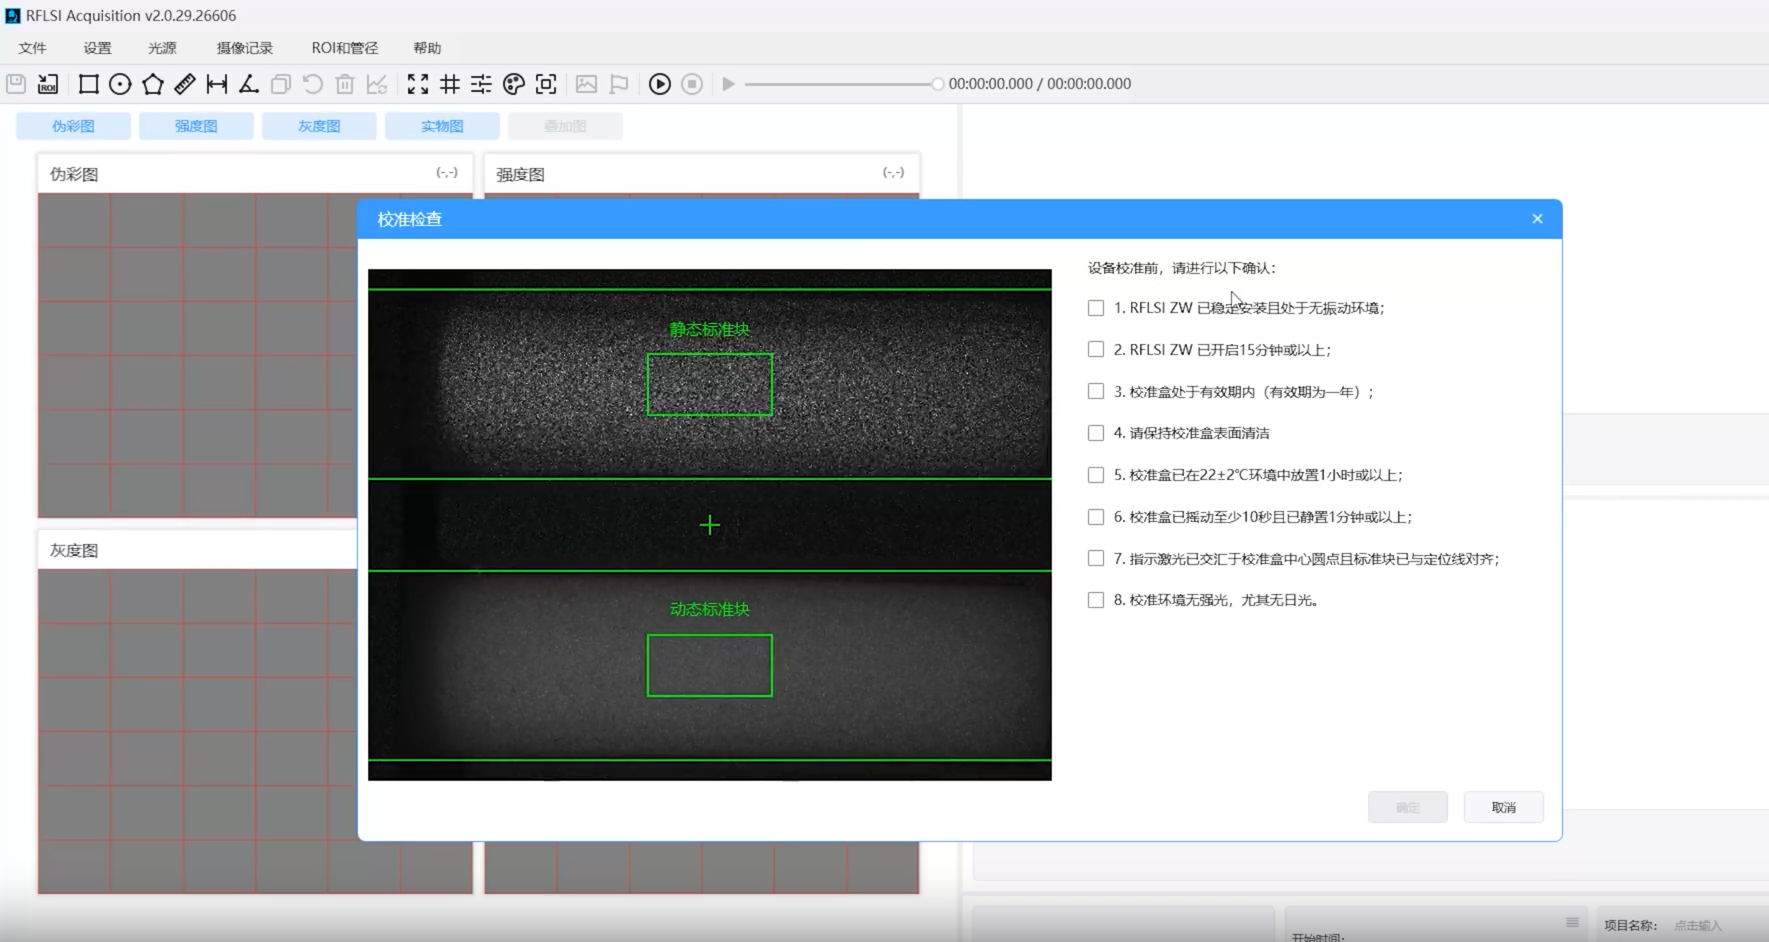
Task: Check item 1 stable installation checkbox
Action: [1096, 308]
